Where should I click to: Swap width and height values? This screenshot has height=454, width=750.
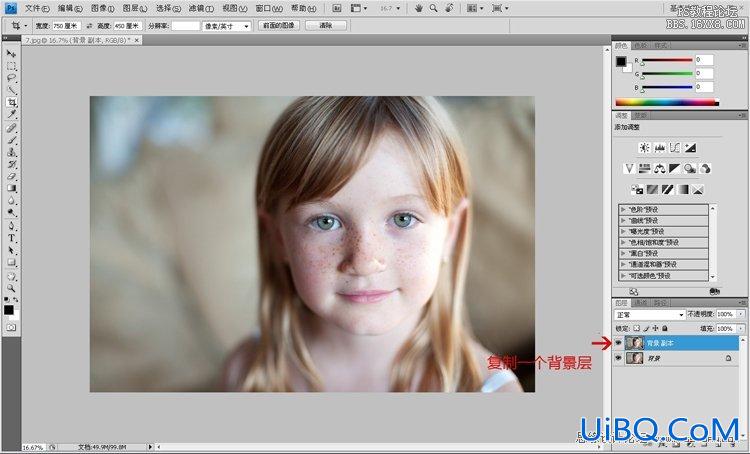pyautogui.click(x=89, y=26)
